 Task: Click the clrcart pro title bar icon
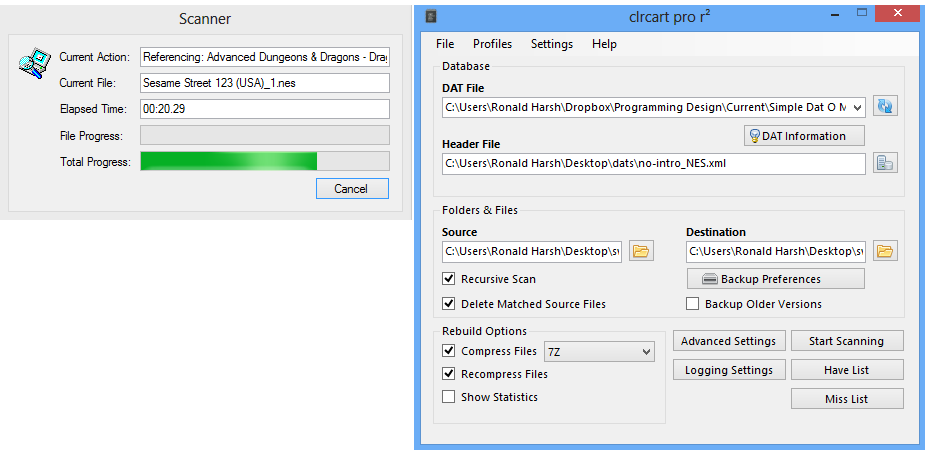(431, 16)
